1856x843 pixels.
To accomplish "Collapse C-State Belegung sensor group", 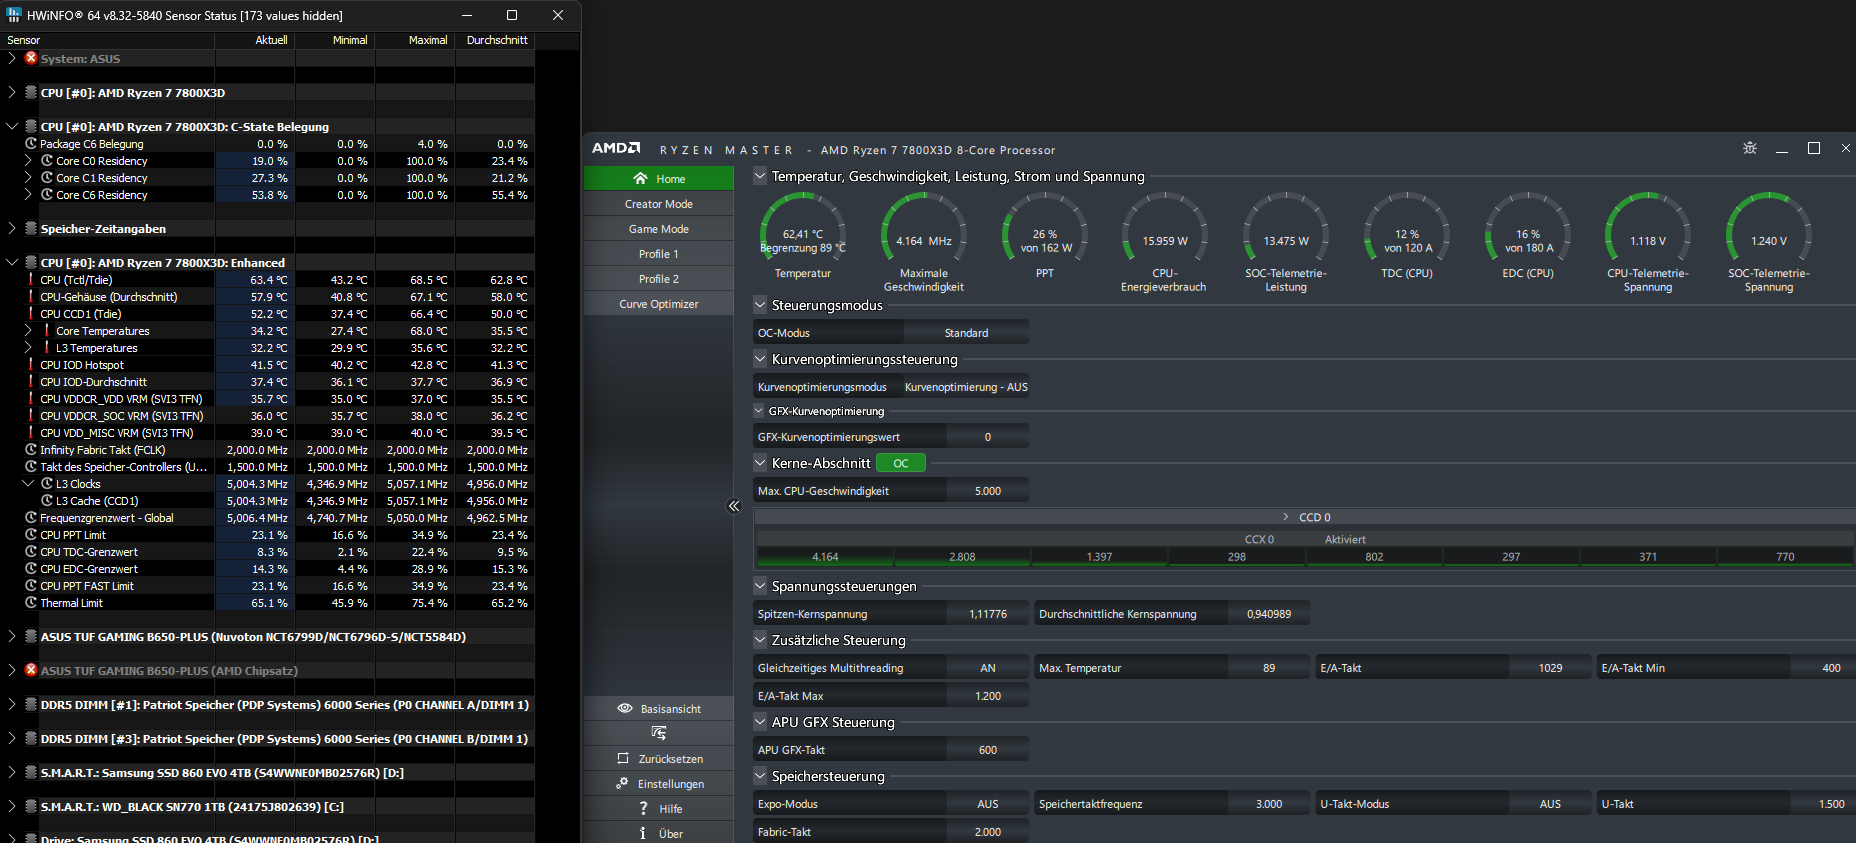I will 12,126.
